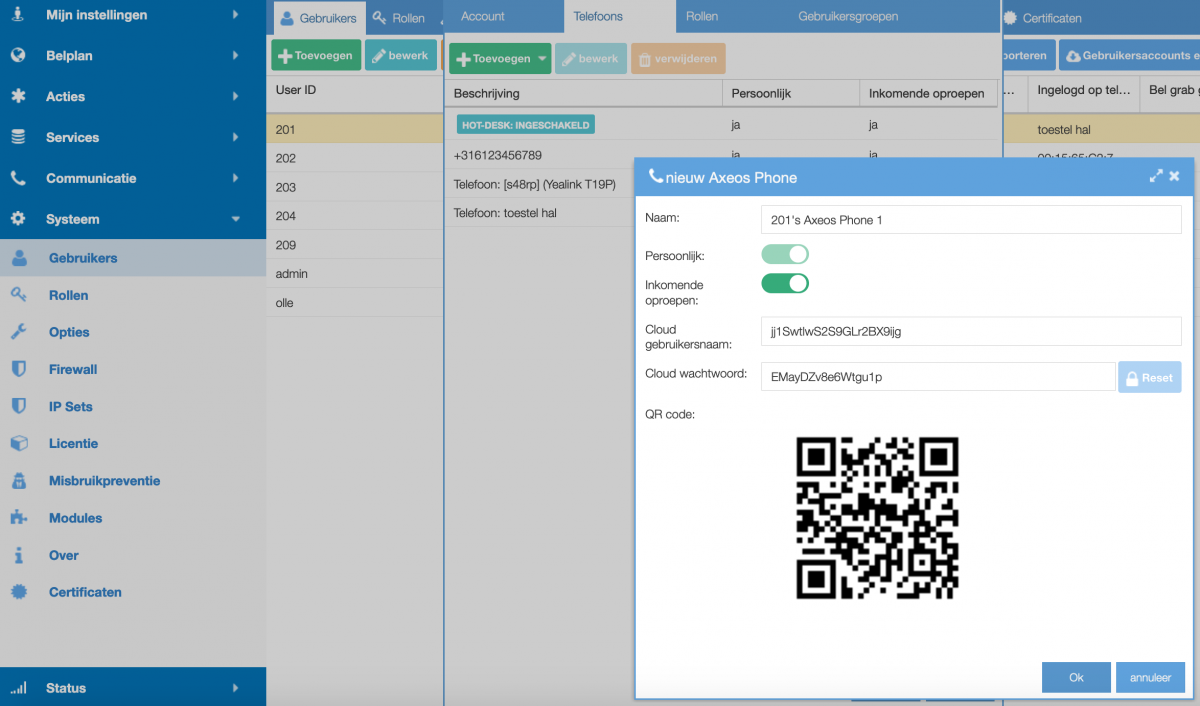Expand the Communicatie menu section
Screen dimensions: 1200x706
(x=235, y=178)
